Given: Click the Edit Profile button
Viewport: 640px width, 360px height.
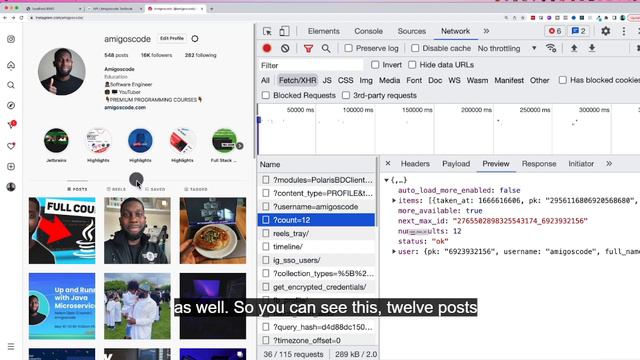Looking at the screenshot, I should (172, 38).
